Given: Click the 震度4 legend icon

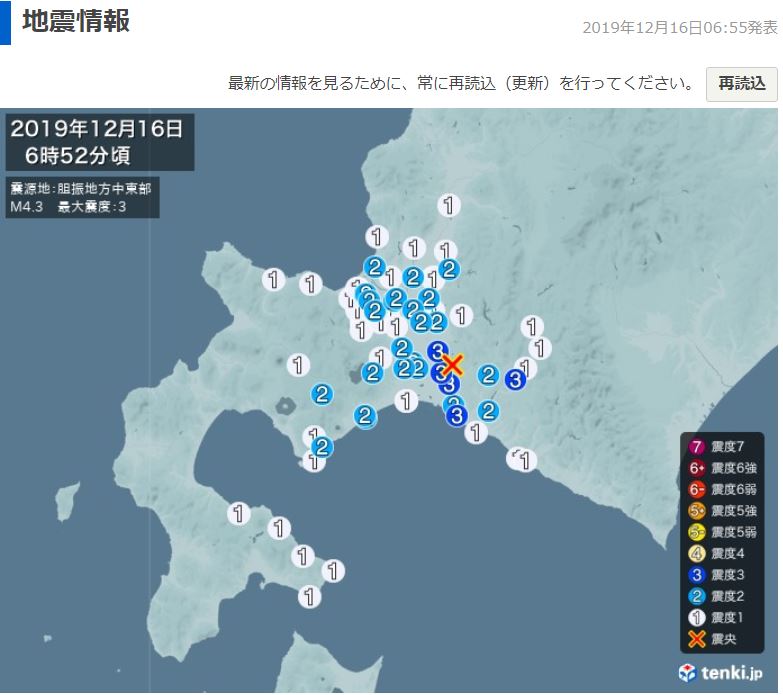Looking at the screenshot, I should click(x=698, y=553).
